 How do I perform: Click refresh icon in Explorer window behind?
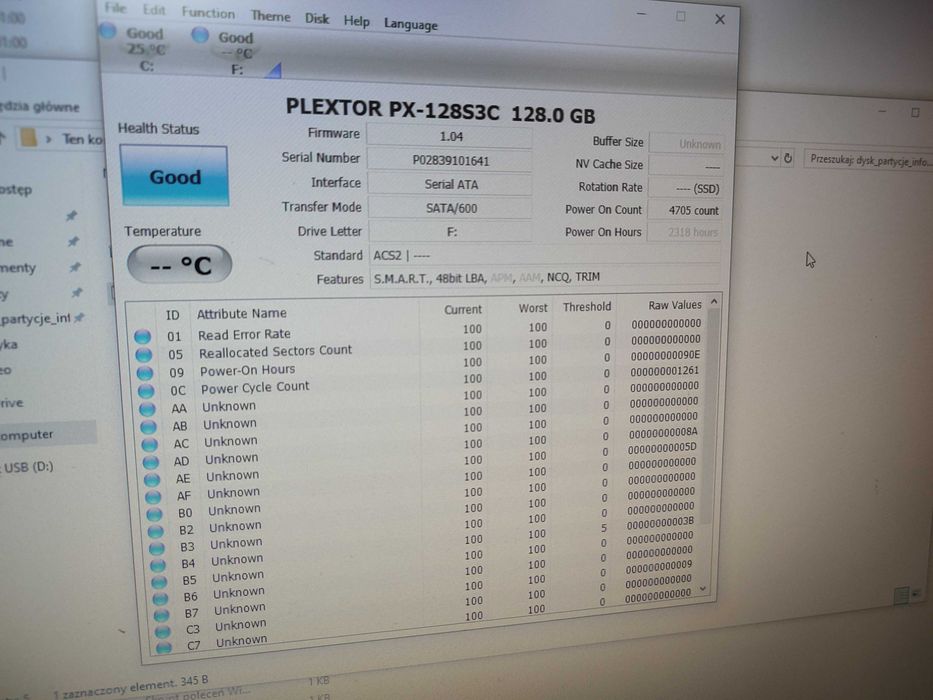coord(788,158)
